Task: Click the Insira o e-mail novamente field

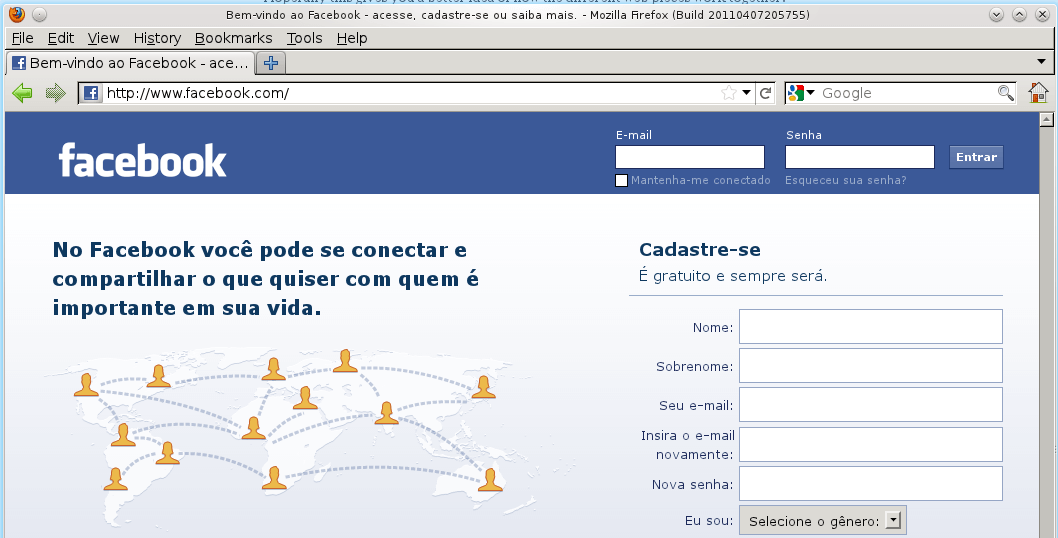Action: click(870, 444)
